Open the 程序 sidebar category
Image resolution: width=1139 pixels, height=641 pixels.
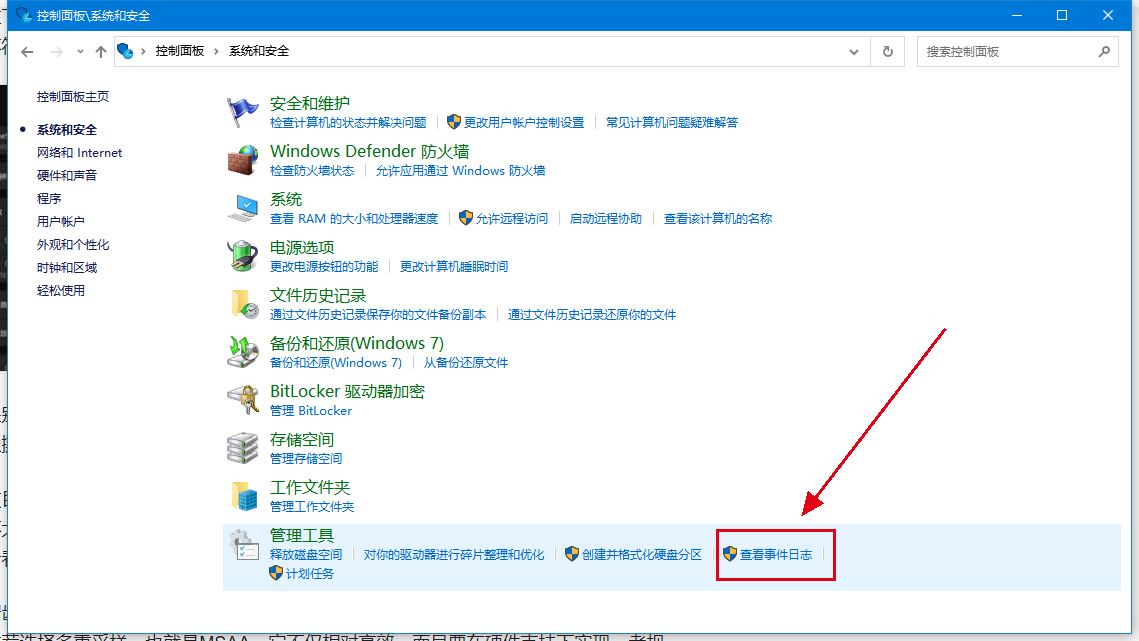[x=49, y=198]
